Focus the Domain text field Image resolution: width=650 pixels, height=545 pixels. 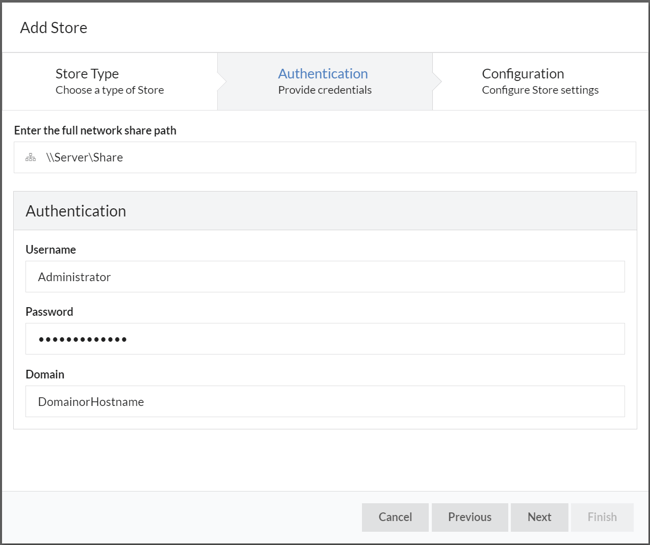(x=325, y=401)
